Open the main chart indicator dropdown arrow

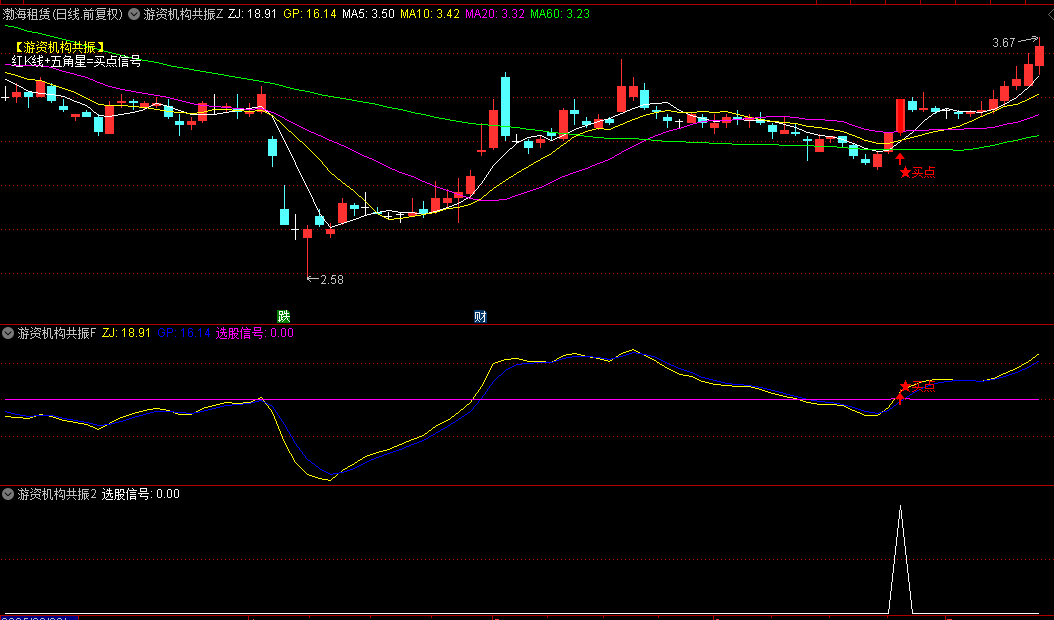pos(134,15)
